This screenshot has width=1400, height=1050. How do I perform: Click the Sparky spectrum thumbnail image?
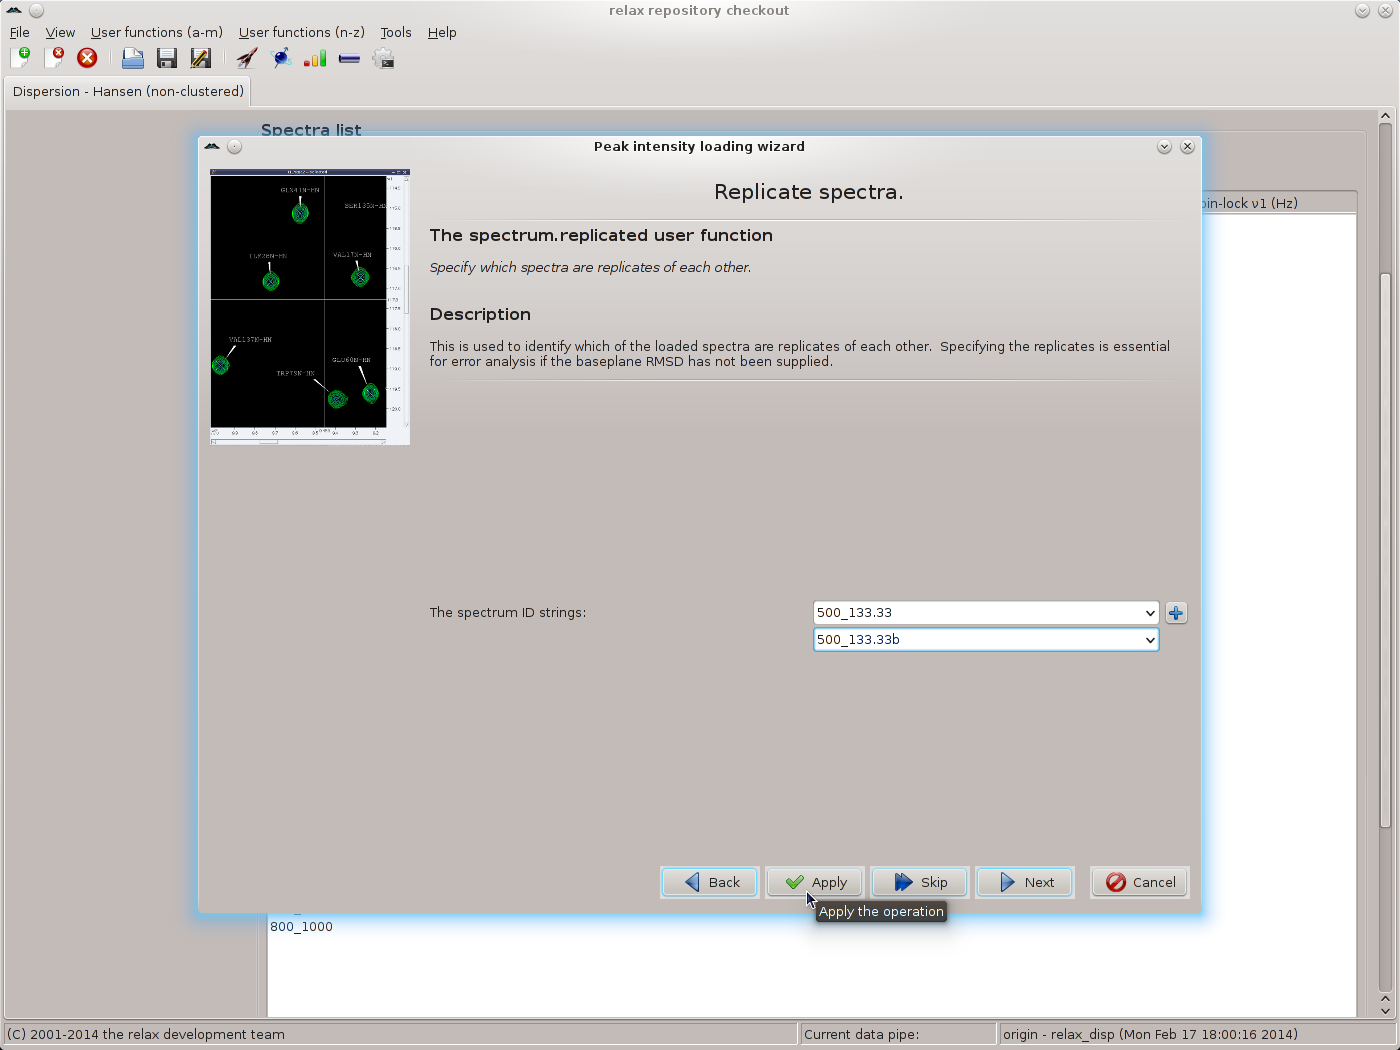pyautogui.click(x=309, y=306)
